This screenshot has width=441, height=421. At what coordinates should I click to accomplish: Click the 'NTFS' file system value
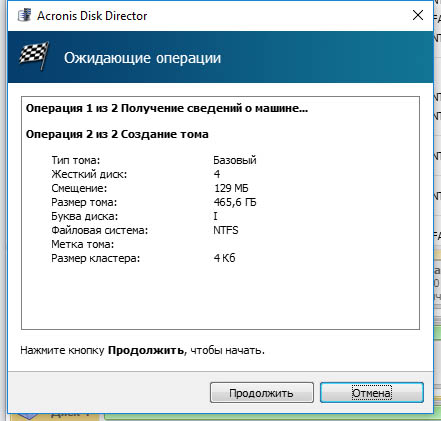pos(226,230)
